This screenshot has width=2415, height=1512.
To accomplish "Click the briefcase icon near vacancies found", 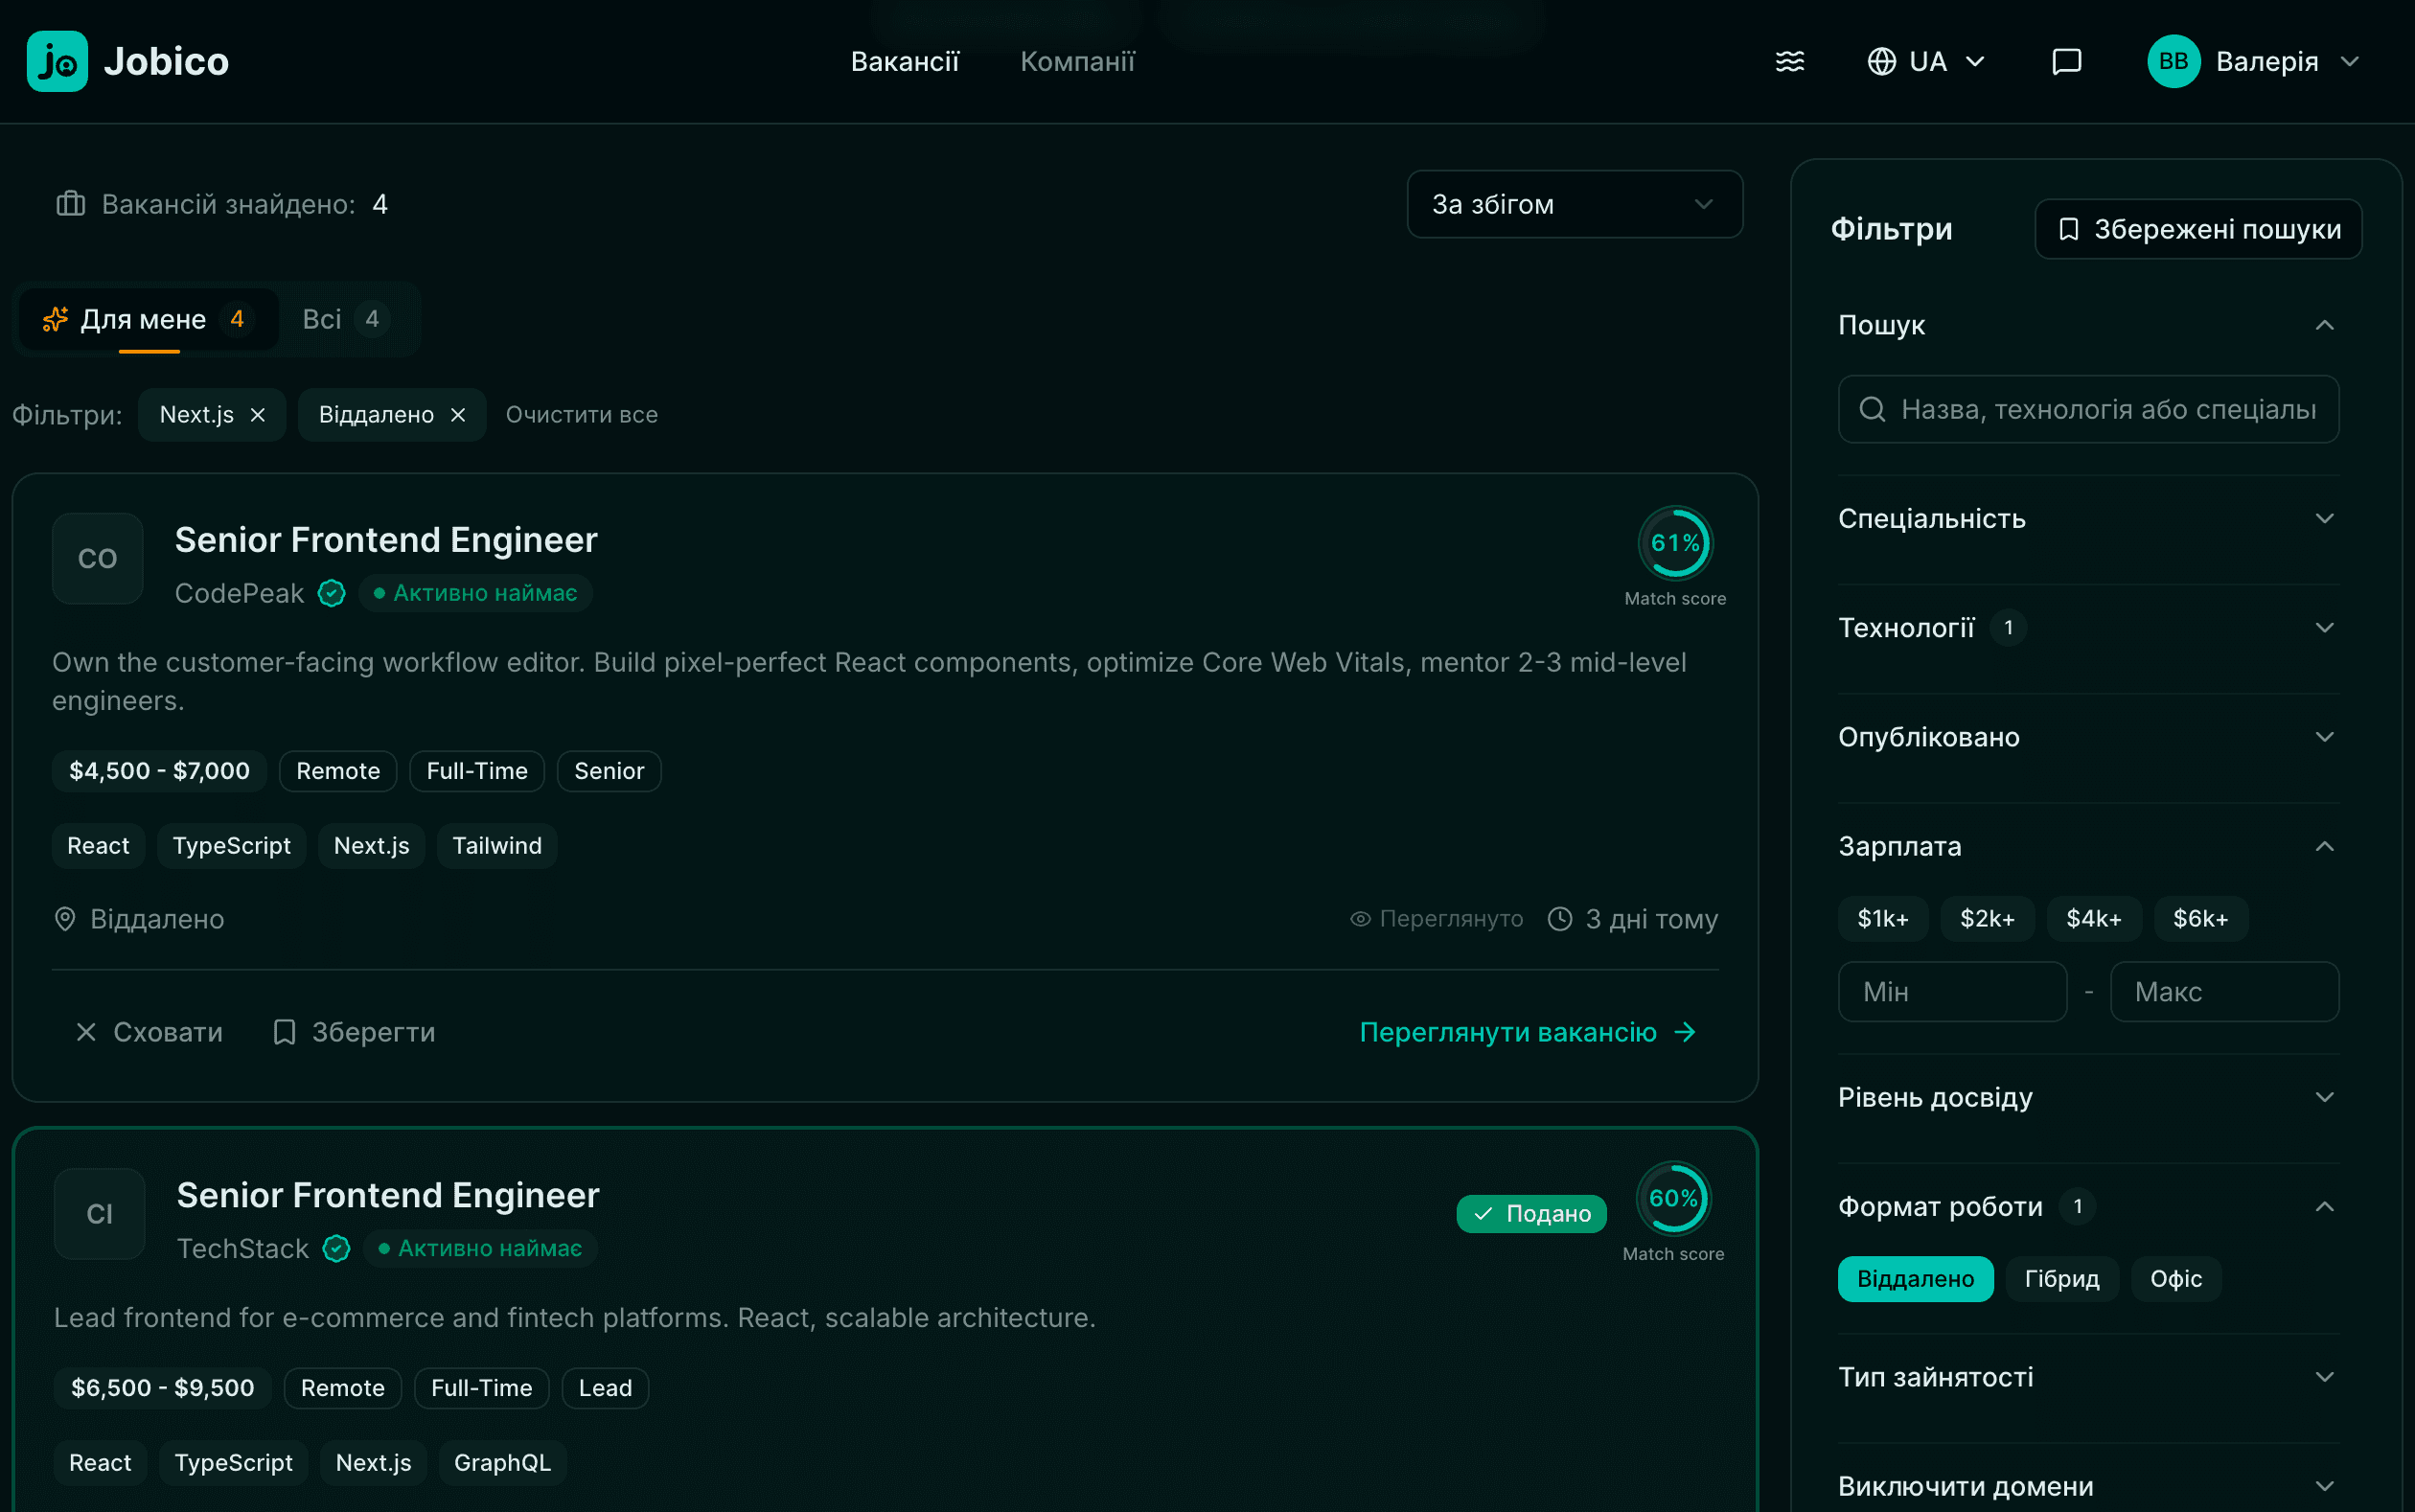I will click(71, 204).
